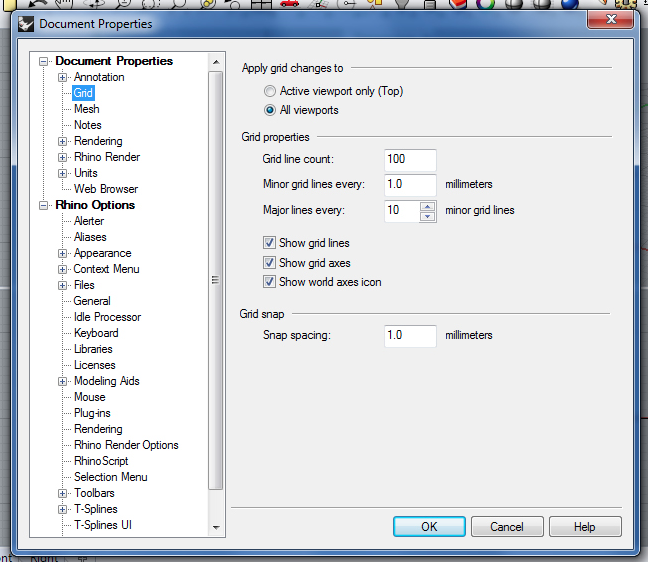Screen dimensions: 648x562
Task: Increase Major lines every with the up arrow
Action: tap(428, 206)
